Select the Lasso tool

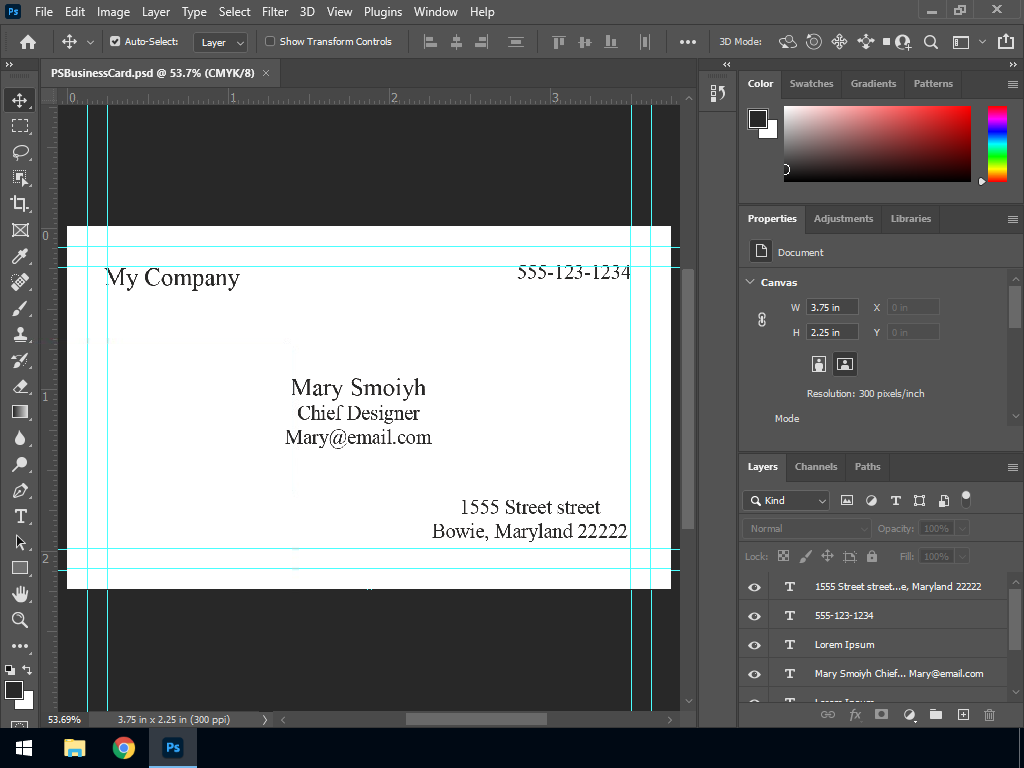(19, 152)
